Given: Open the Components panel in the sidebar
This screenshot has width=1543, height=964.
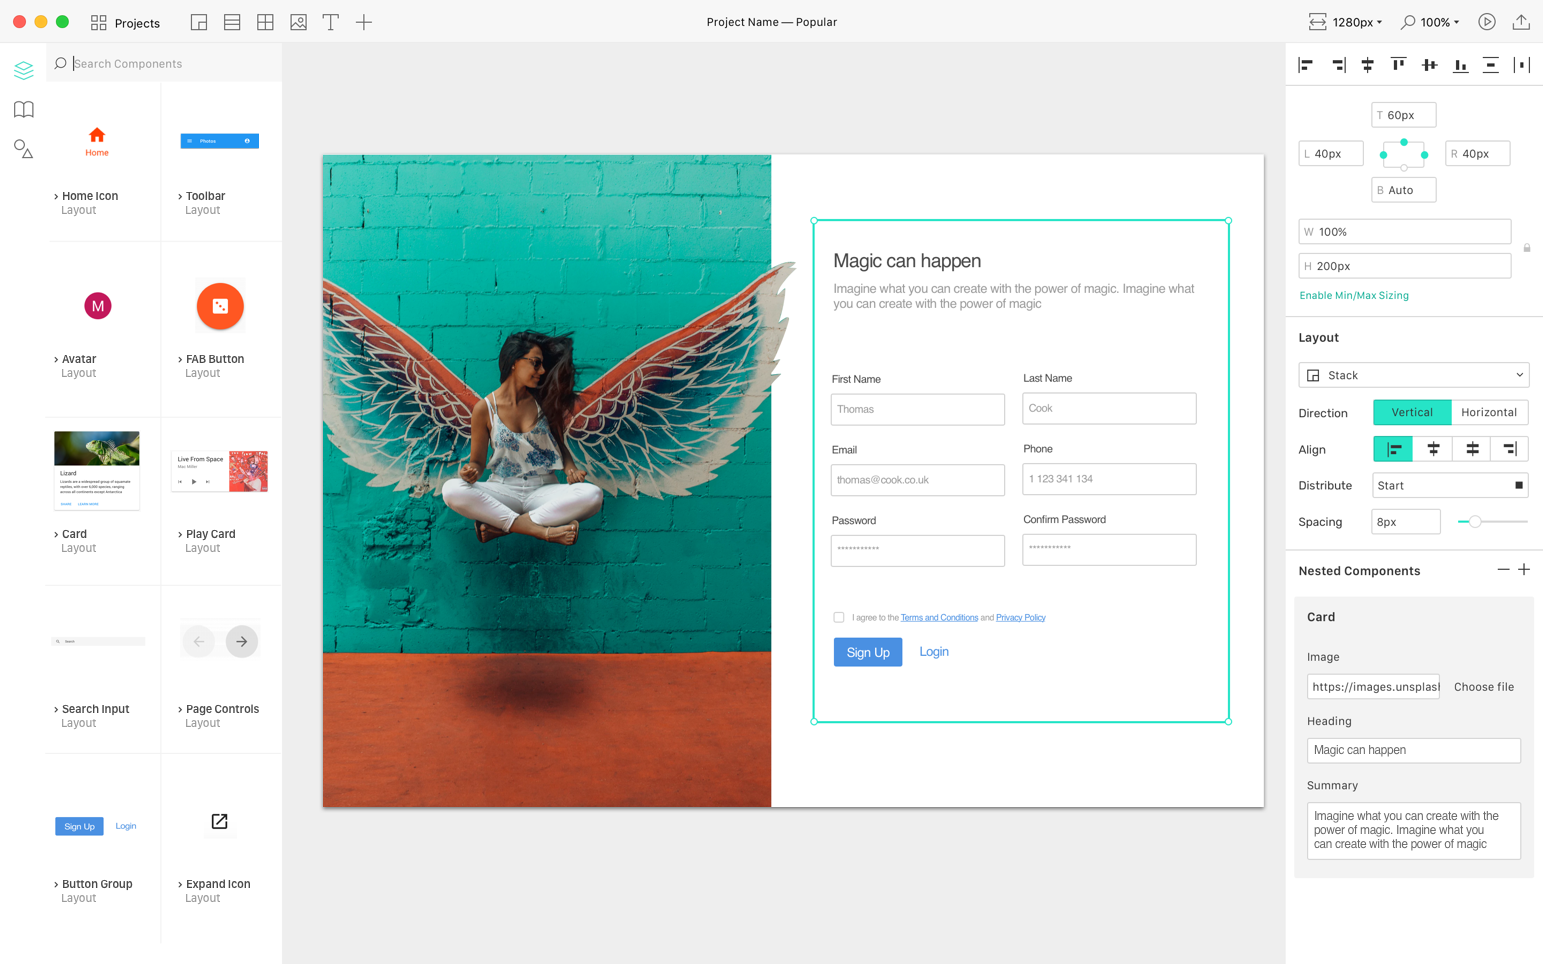Looking at the screenshot, I should 23,69.
